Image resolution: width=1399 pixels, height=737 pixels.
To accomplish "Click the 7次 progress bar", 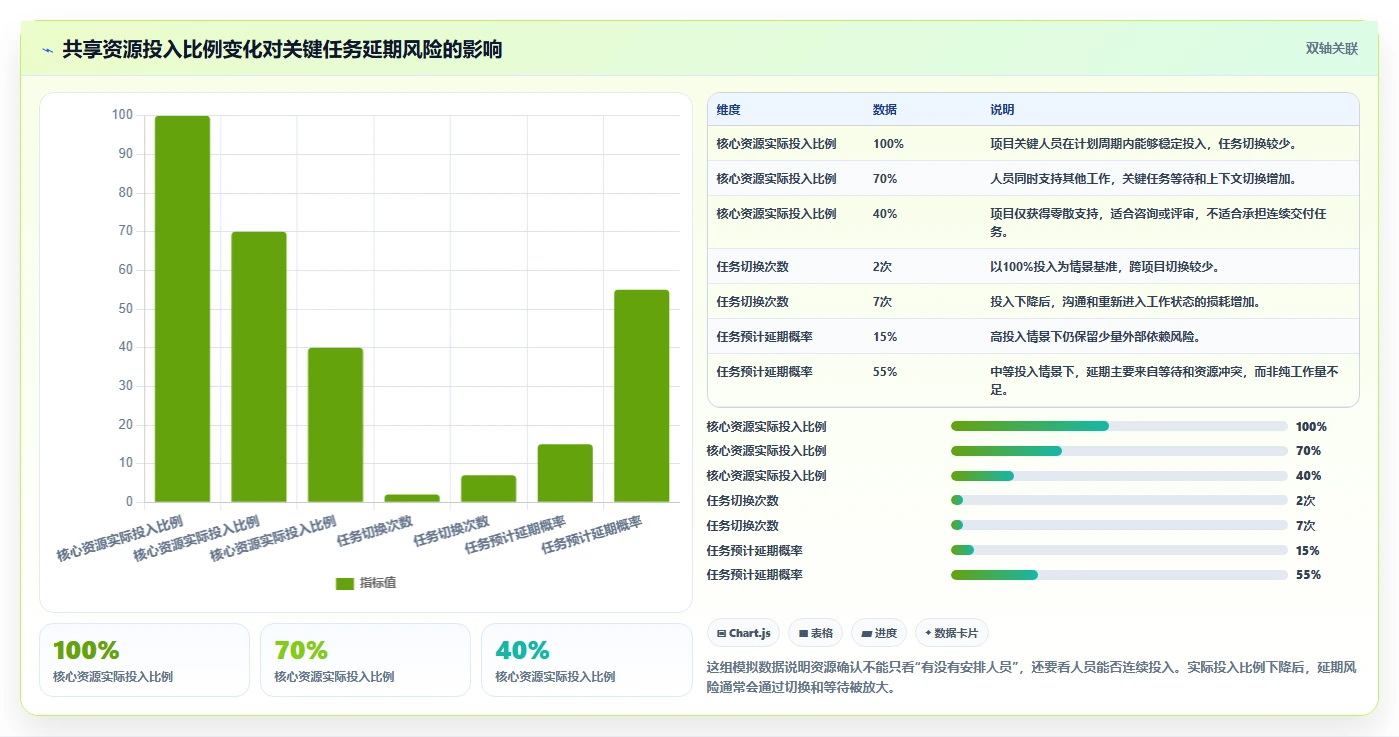I will point(1119,525).
